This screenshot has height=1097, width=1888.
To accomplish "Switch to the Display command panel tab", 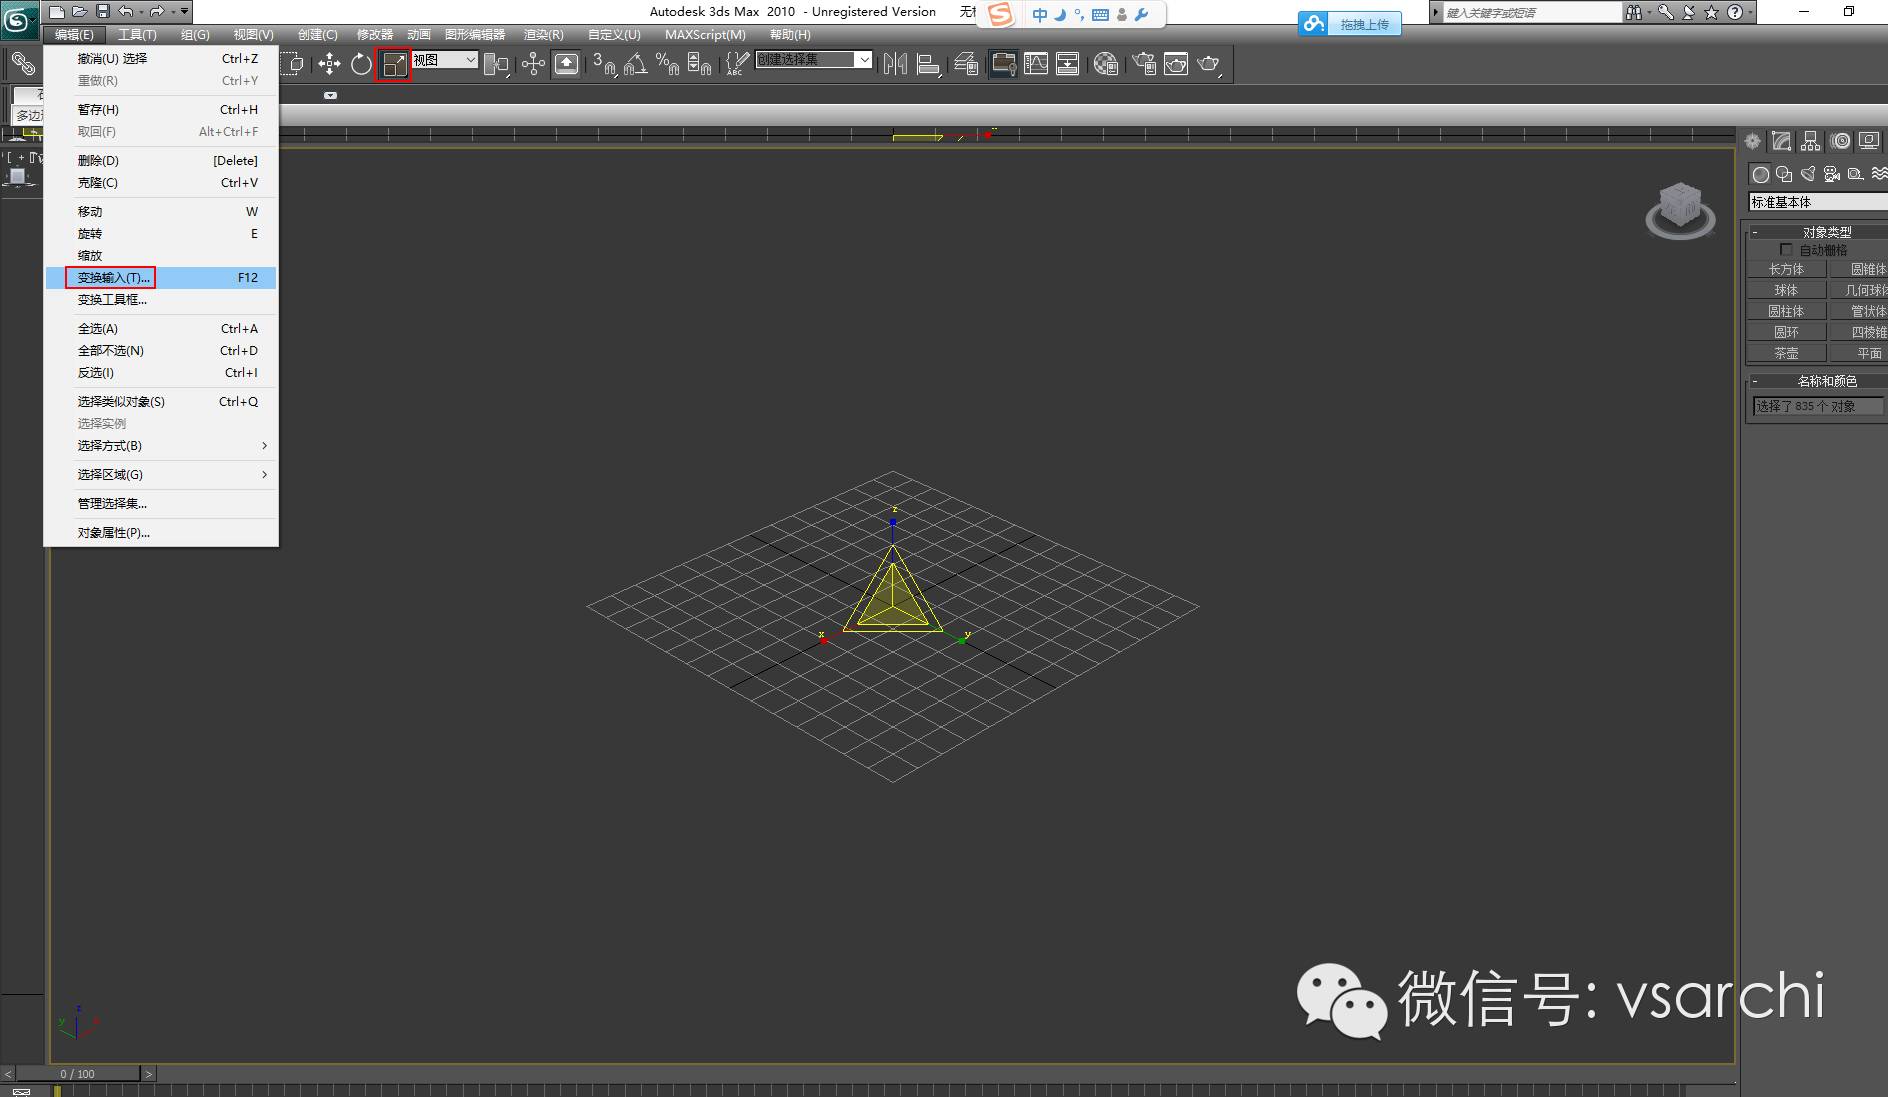I will [x=1869, y=141].
